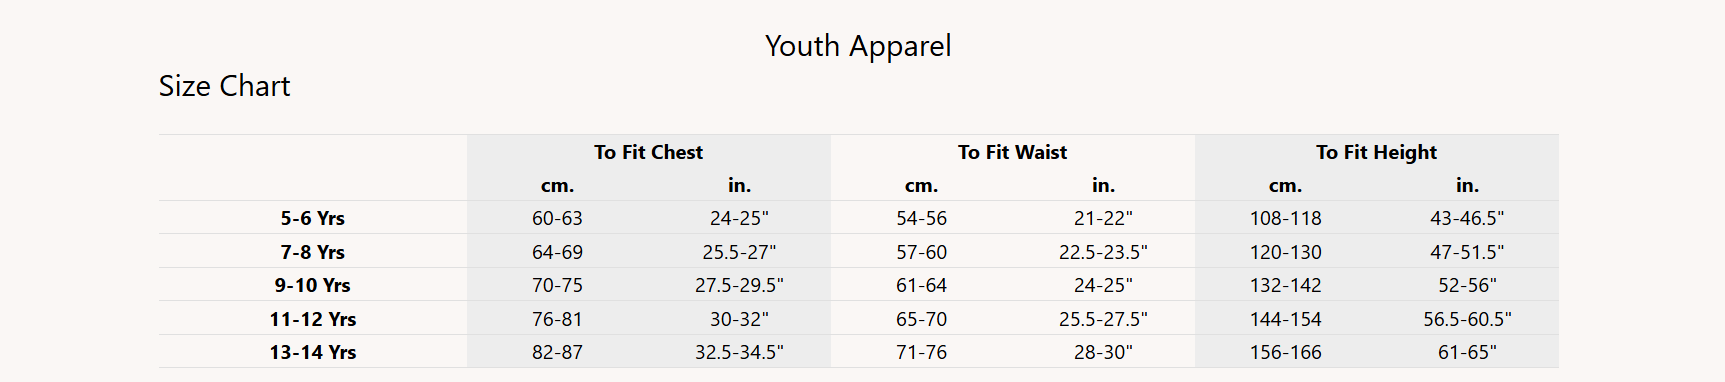
Task: Click chest inches value 32.5-34.5"
Action: 739,352
